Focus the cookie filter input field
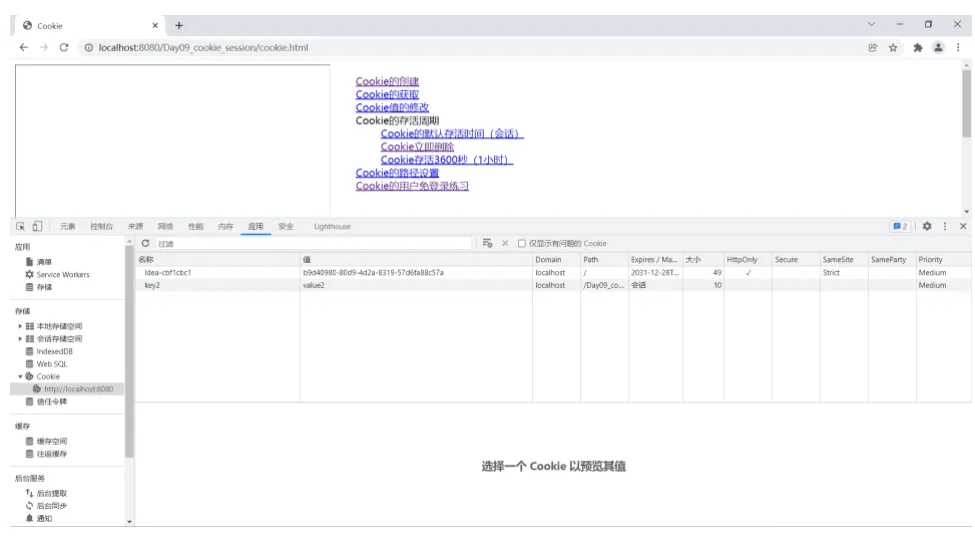The image size is (975, 546). (x=313, y=244)
